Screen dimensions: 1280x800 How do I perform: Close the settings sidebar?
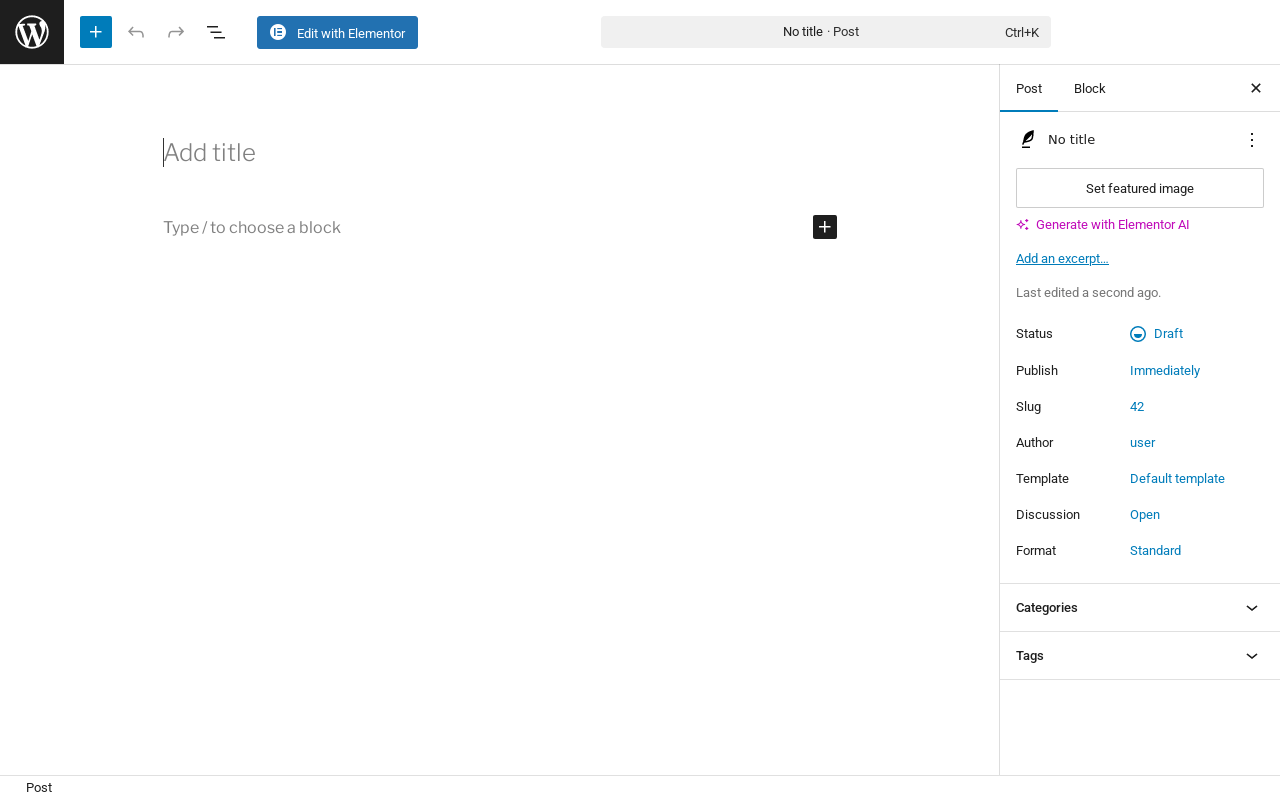[1256, 88]
